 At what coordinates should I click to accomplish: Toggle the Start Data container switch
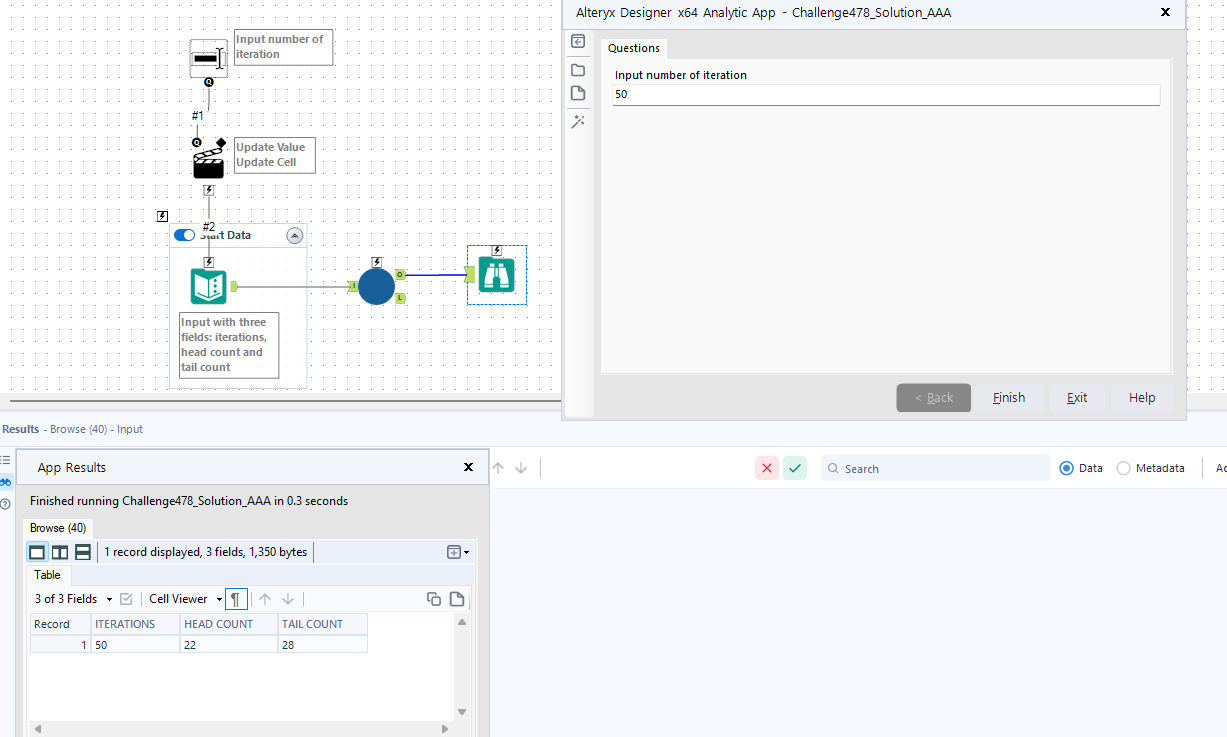click(x=184, y=235)
